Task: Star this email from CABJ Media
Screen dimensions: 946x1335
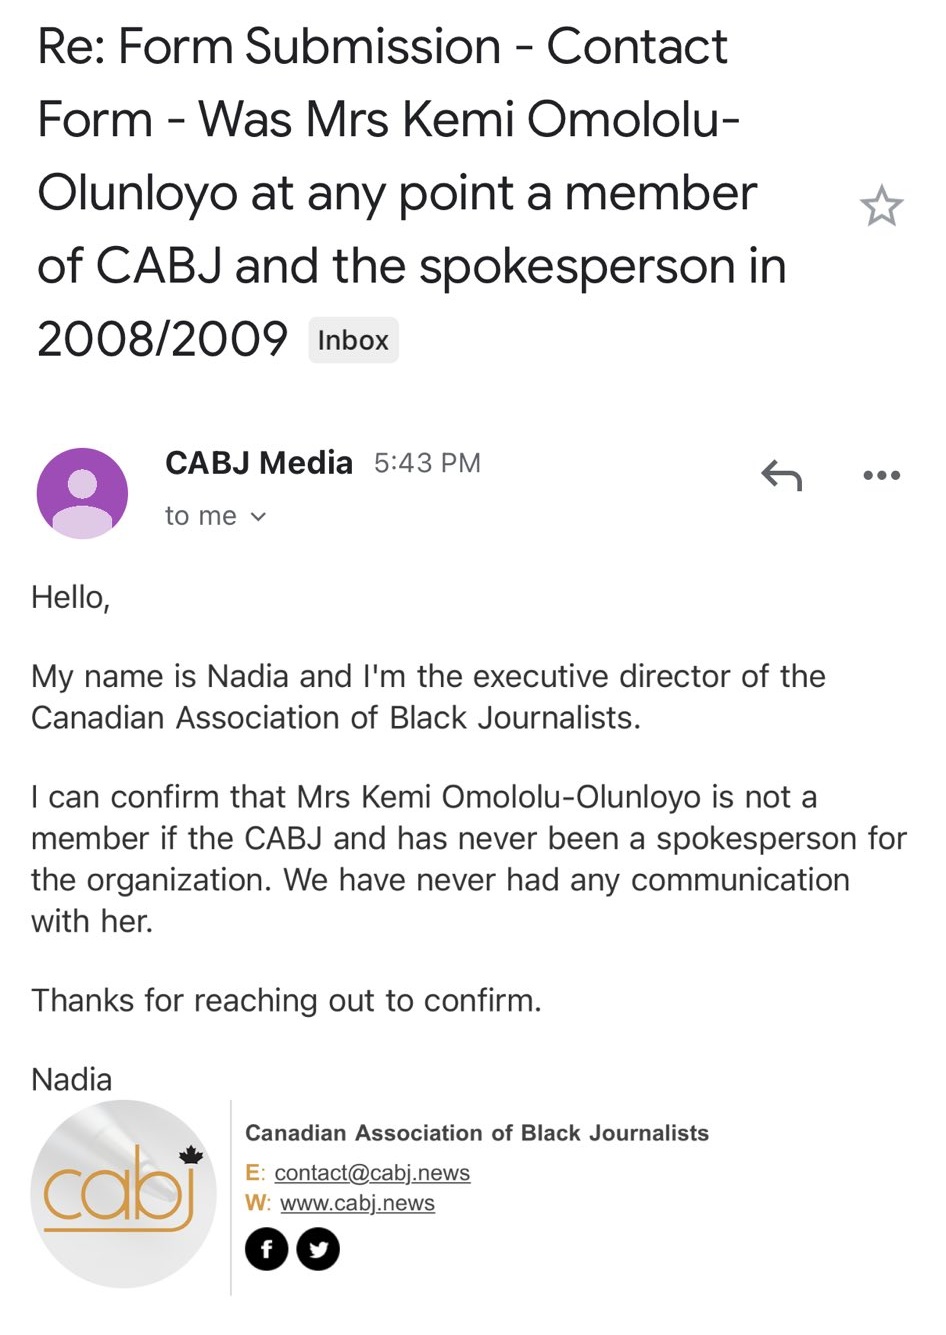Action: (881, 206)
